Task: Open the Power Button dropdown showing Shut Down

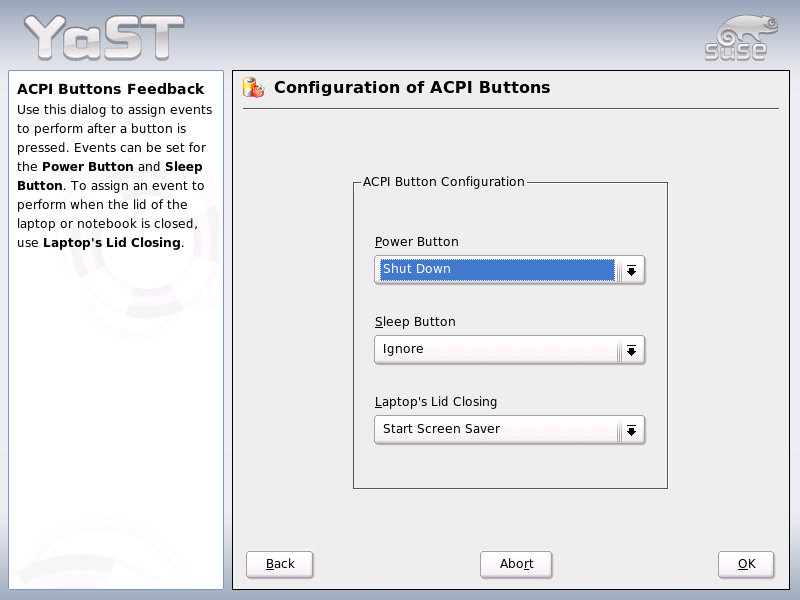Action: pyautogui.click(x=509, y=269)
